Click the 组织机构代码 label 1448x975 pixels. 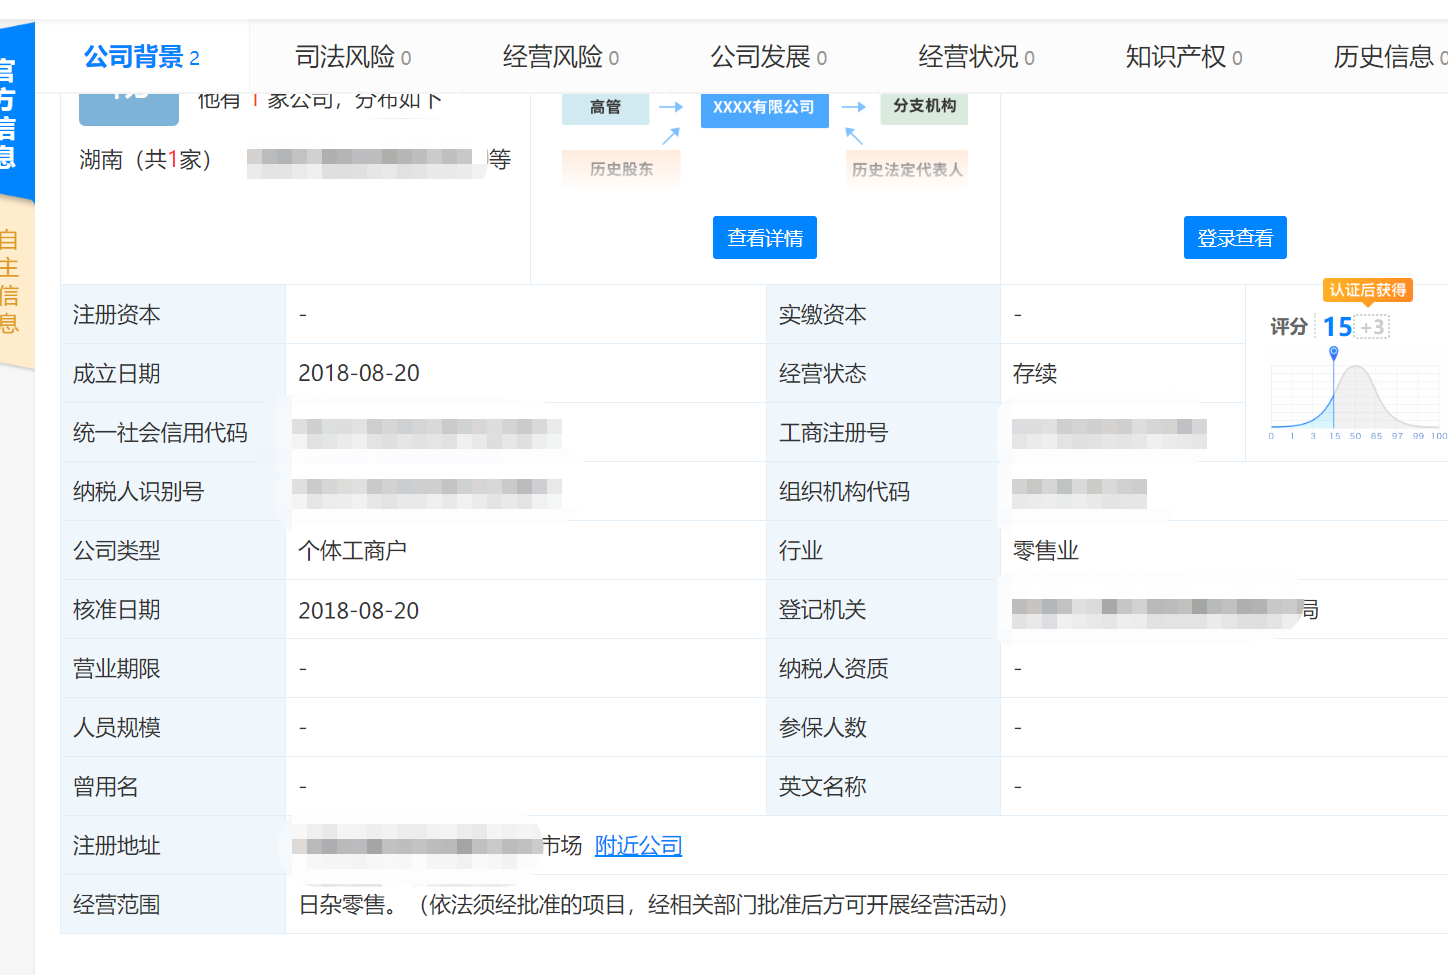[844, 492]
